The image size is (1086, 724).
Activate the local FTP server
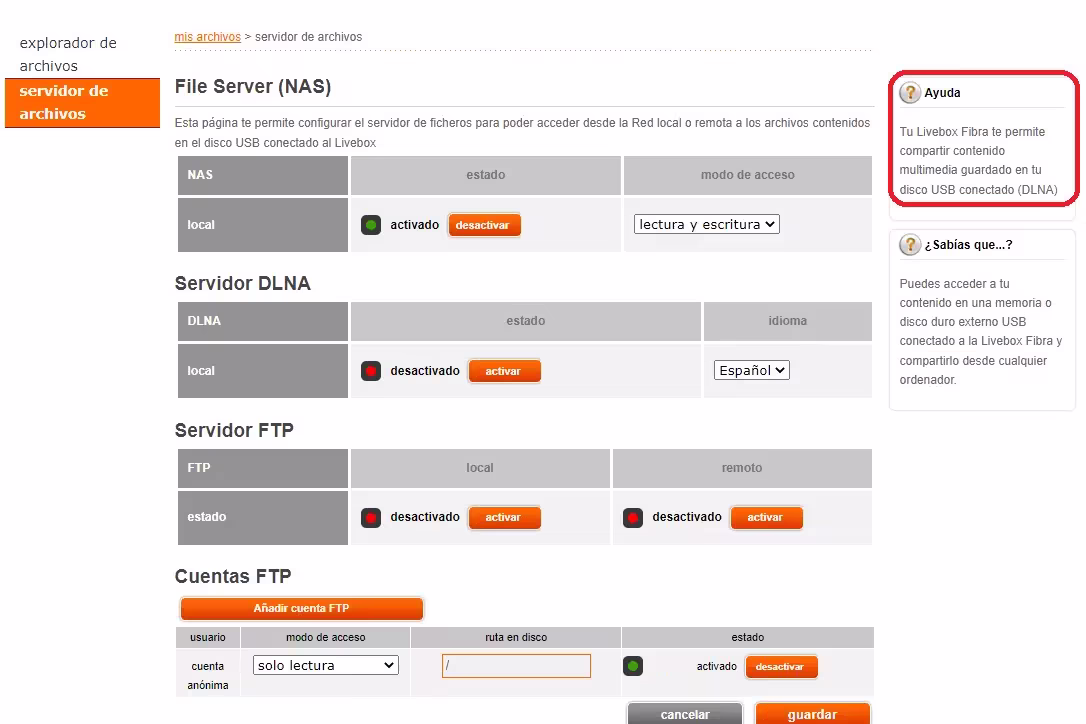tap(504, 518)
